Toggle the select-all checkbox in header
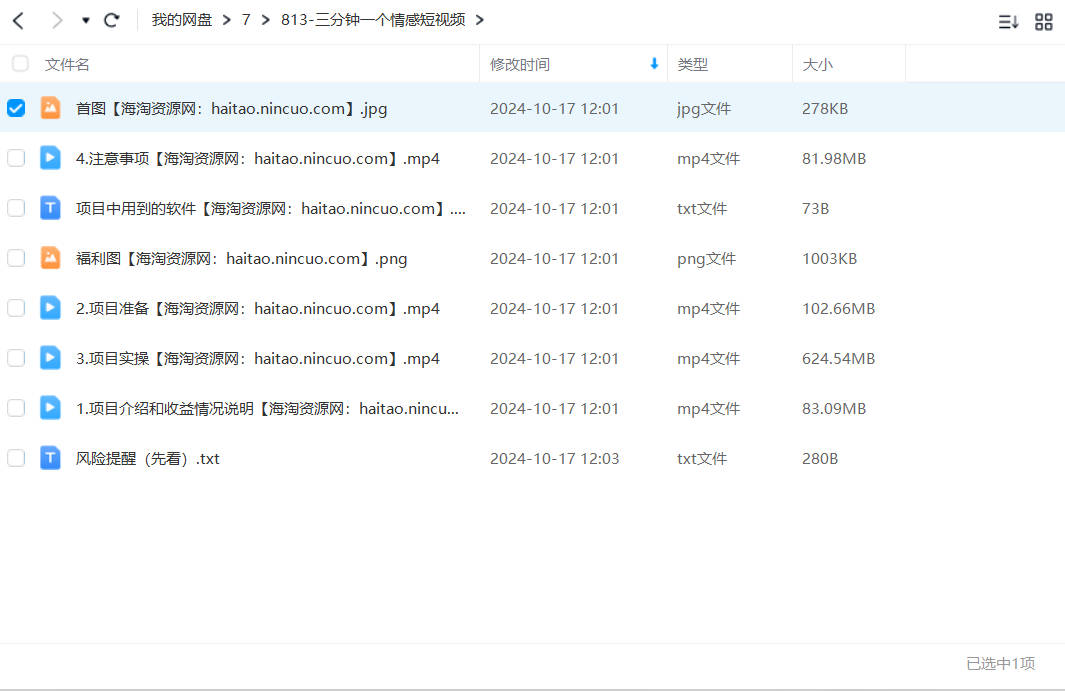This screenshot has height=691, width=1065. (20, 64)
